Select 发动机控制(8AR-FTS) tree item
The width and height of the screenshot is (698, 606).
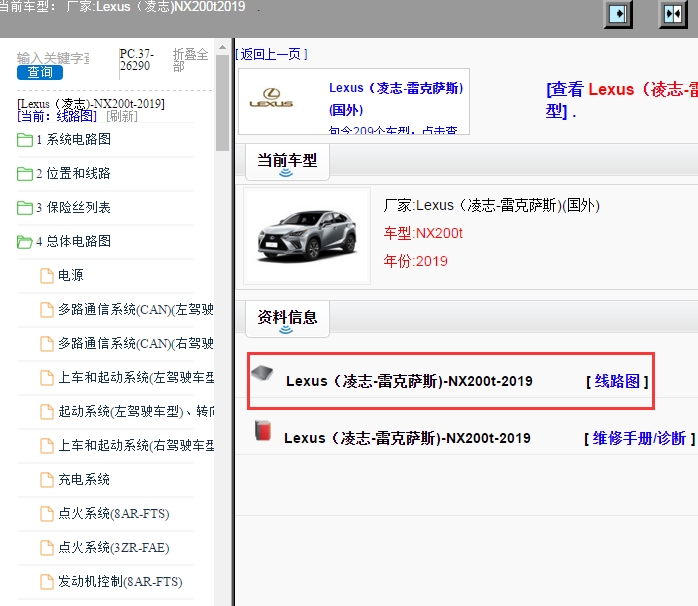pos(120,582)
